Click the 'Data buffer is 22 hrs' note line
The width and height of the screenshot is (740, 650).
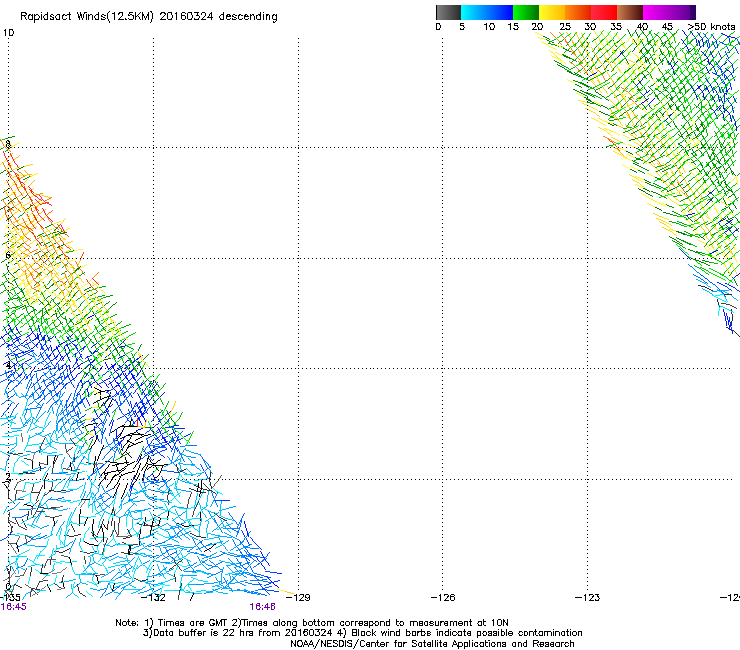click(362, 633)
